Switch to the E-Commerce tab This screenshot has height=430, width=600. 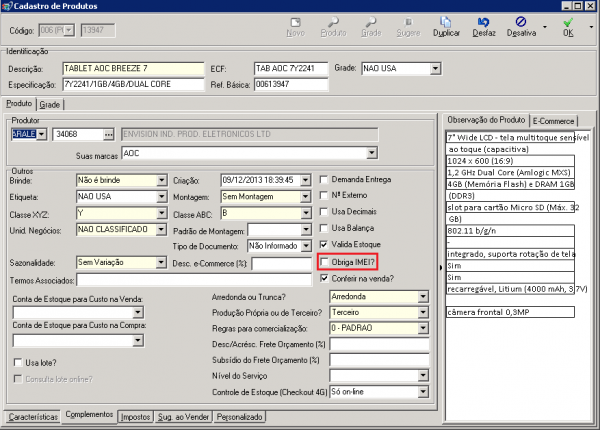pyautogui.click(x=553, y=120)
